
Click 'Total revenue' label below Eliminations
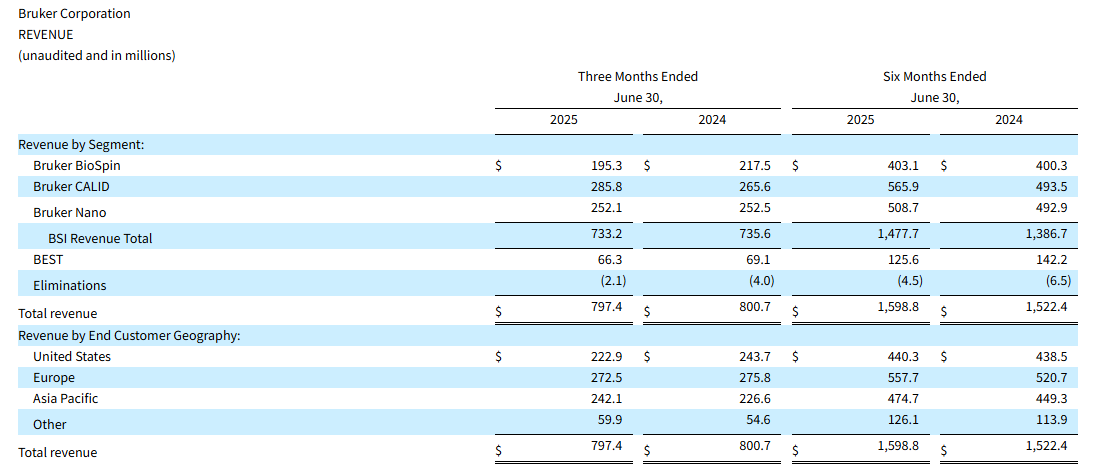coord(58,313)
